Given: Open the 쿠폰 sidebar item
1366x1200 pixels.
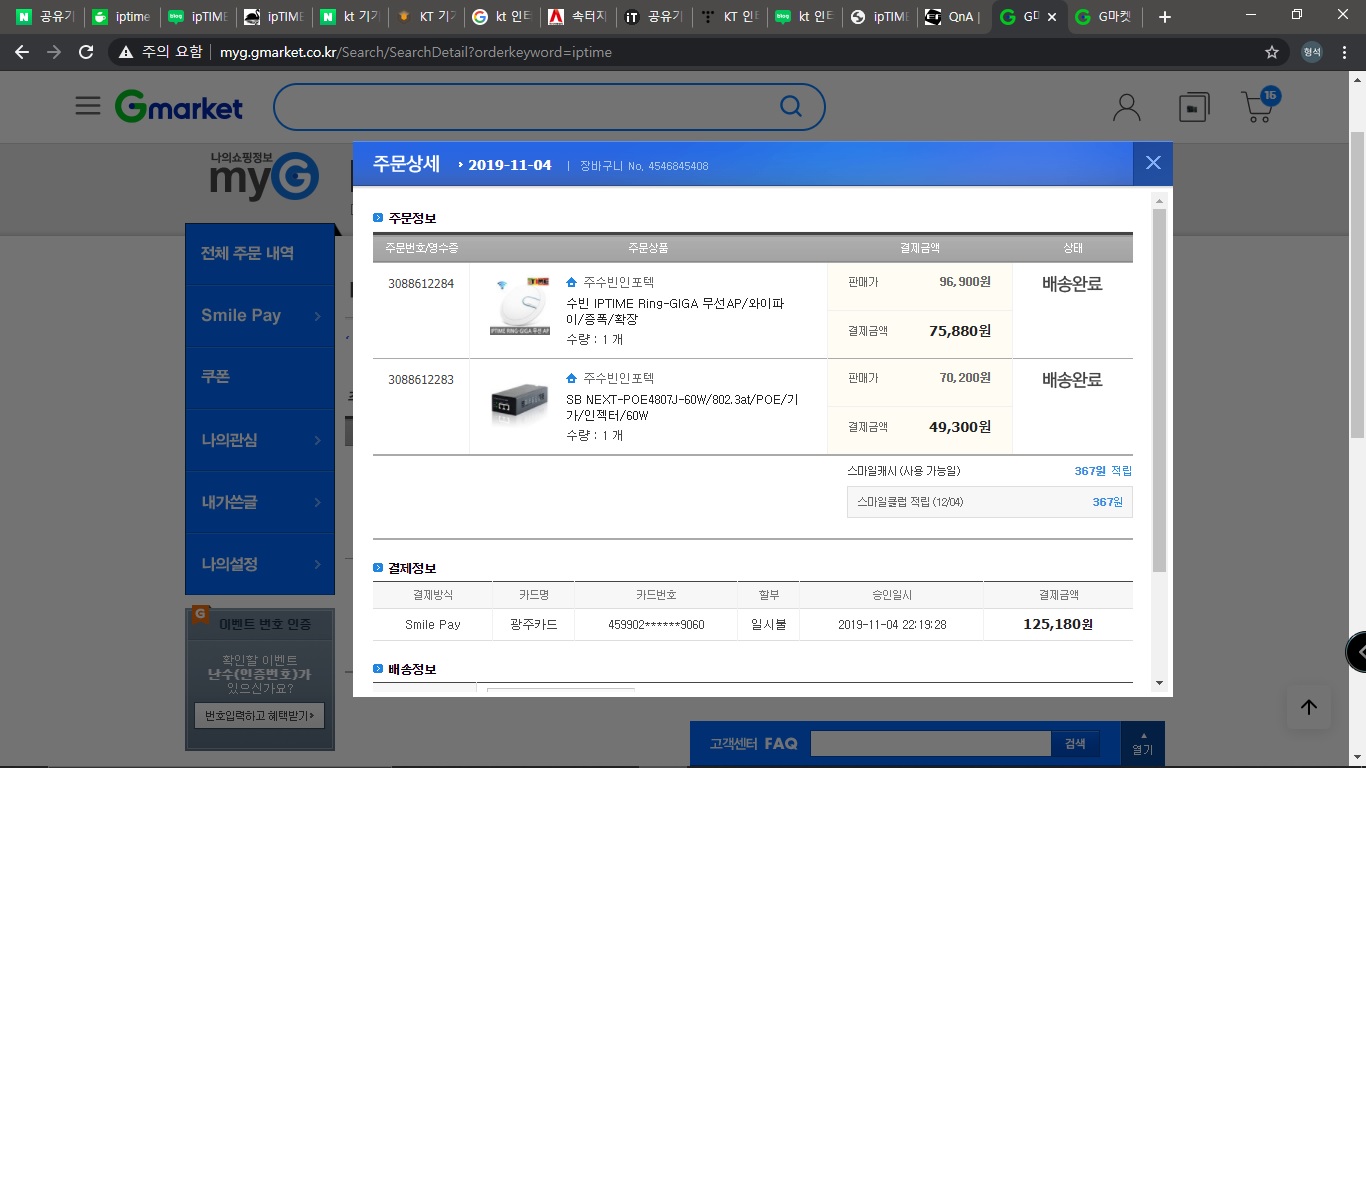Looking at the screenshot, I should [260, 378].
